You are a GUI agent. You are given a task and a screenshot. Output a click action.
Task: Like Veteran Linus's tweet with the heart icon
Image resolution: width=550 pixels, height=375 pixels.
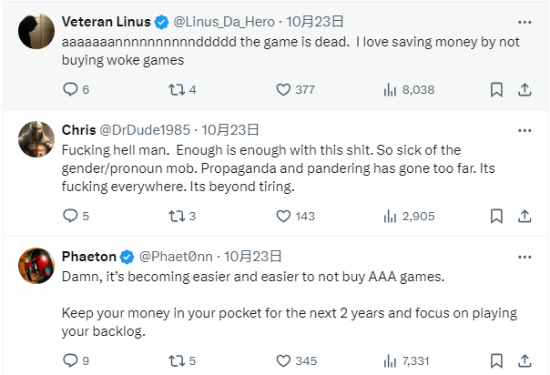tap(283, 89)
